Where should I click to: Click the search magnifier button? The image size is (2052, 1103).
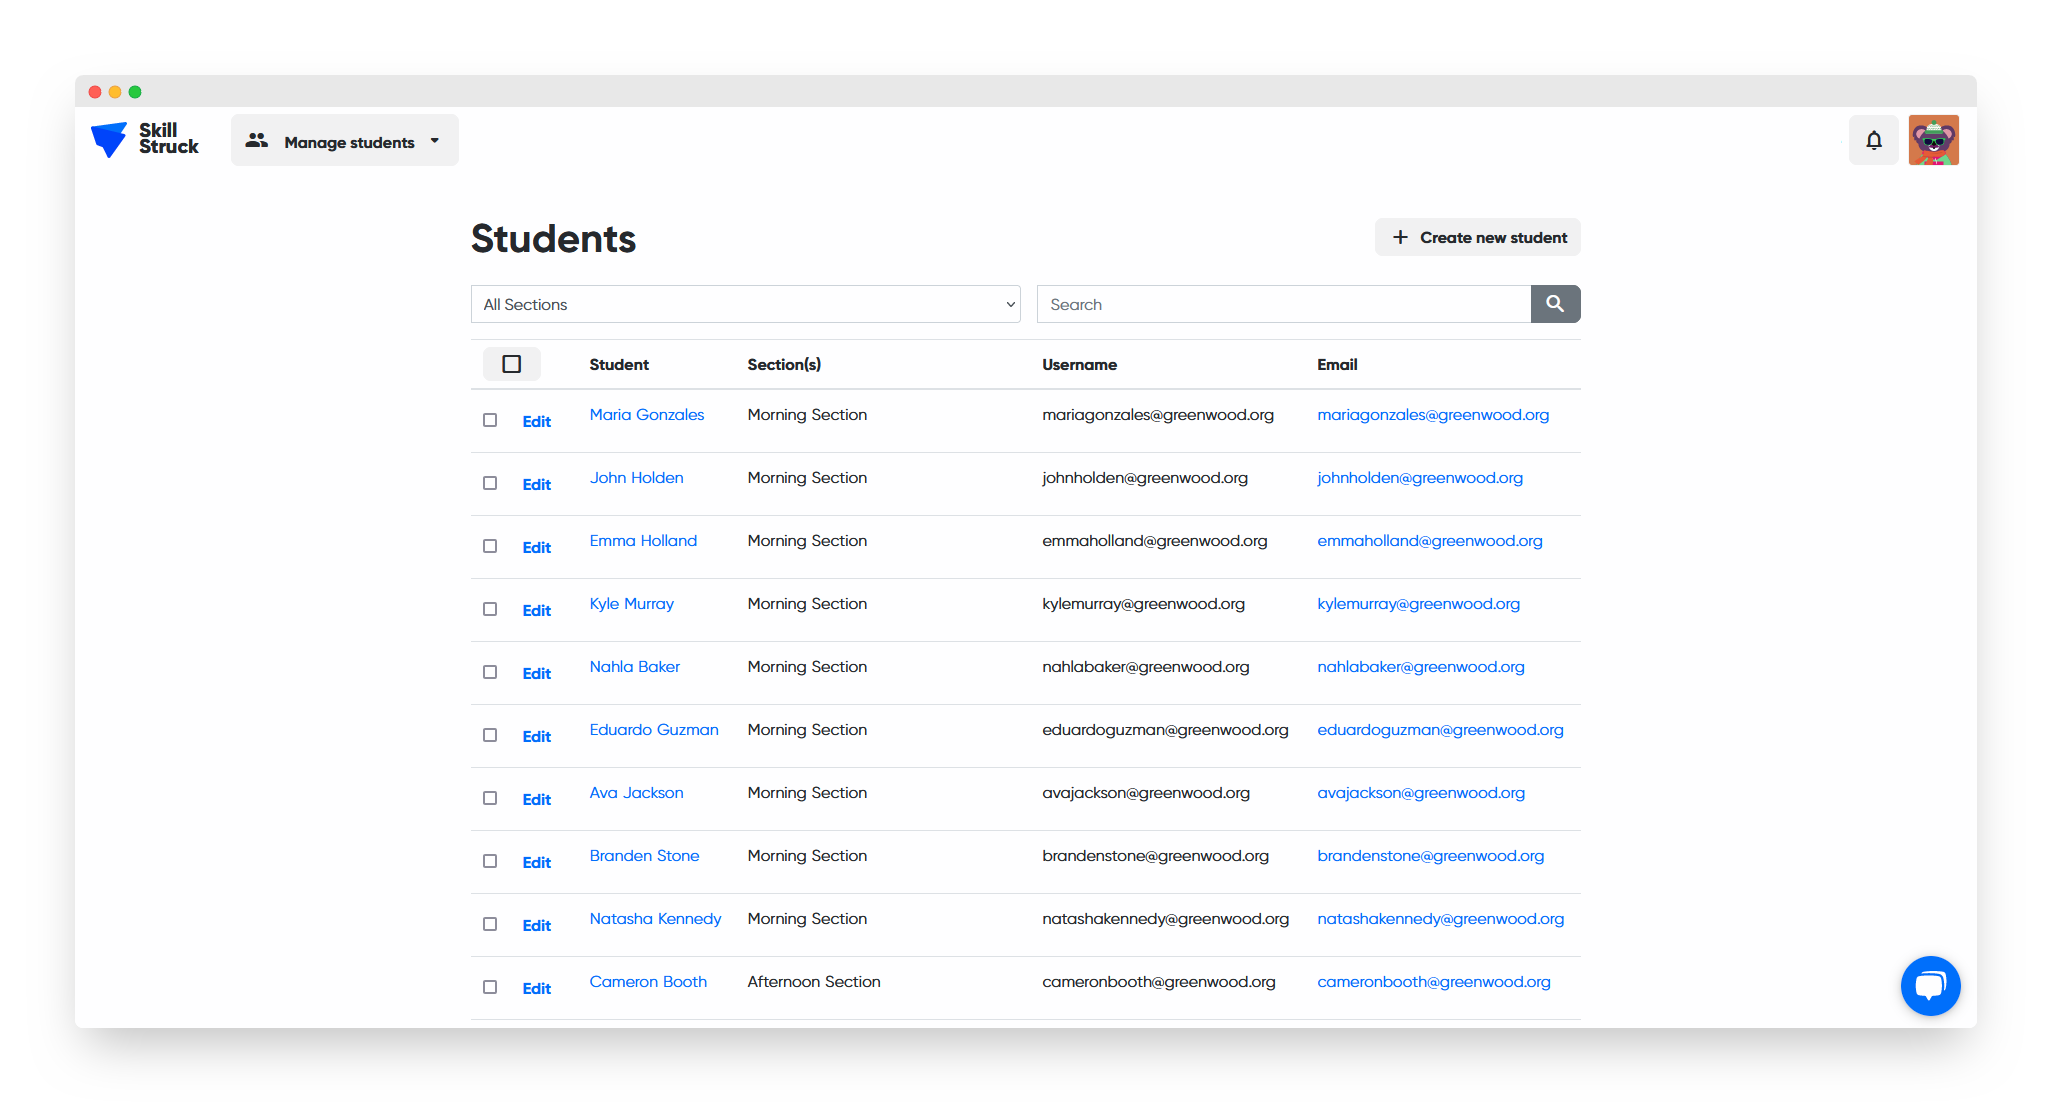1555,304
